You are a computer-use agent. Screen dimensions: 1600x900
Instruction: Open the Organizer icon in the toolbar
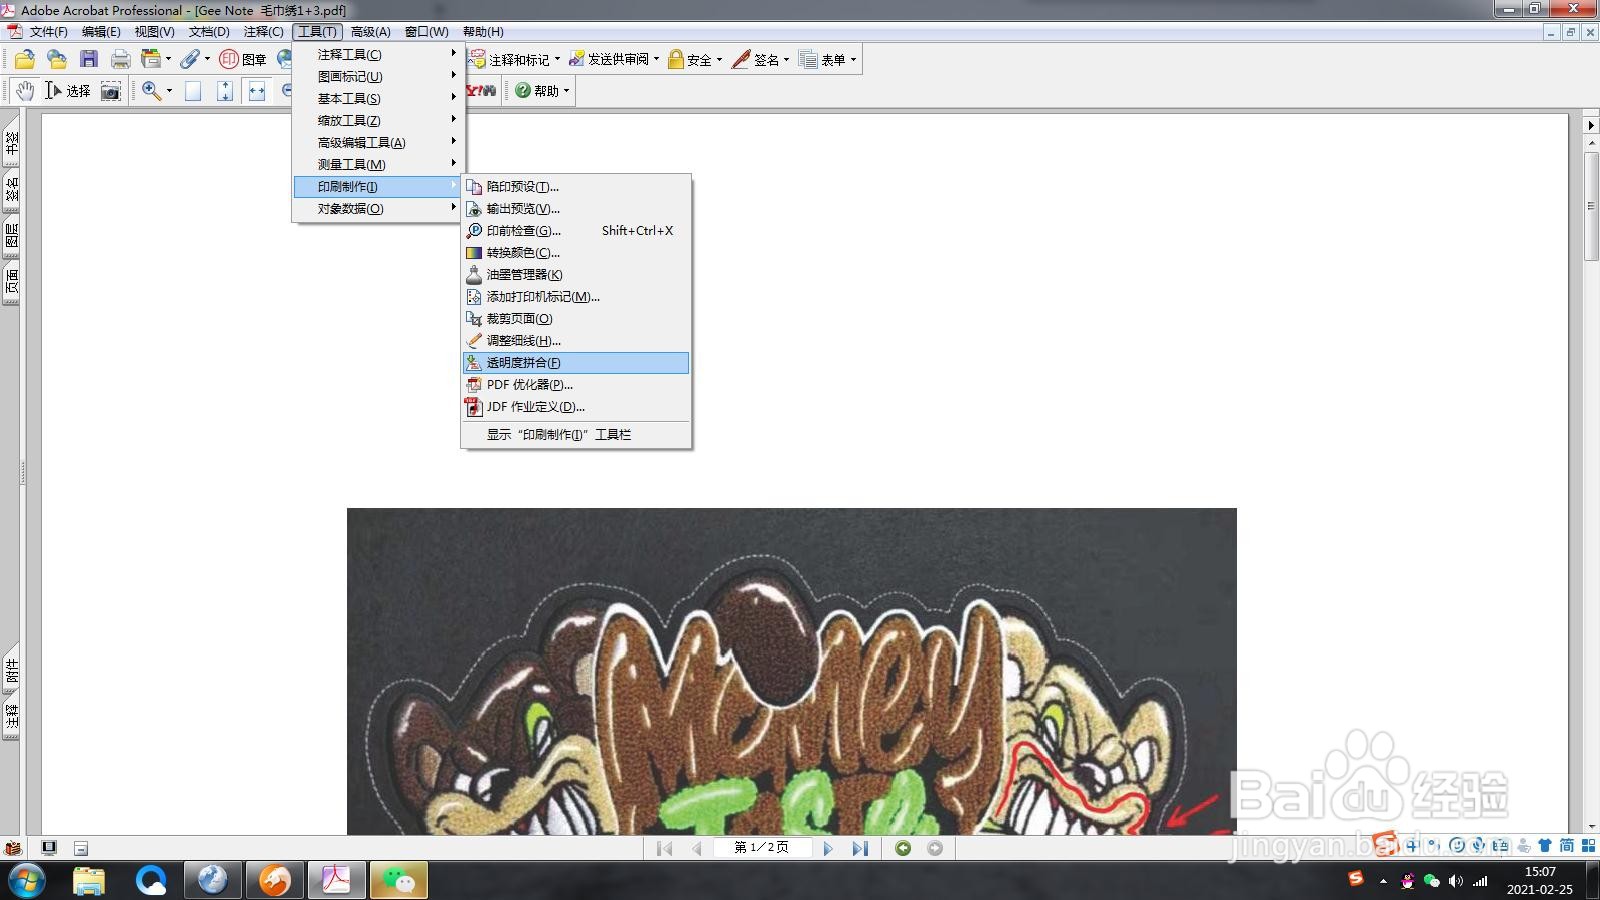click(151, 60)
